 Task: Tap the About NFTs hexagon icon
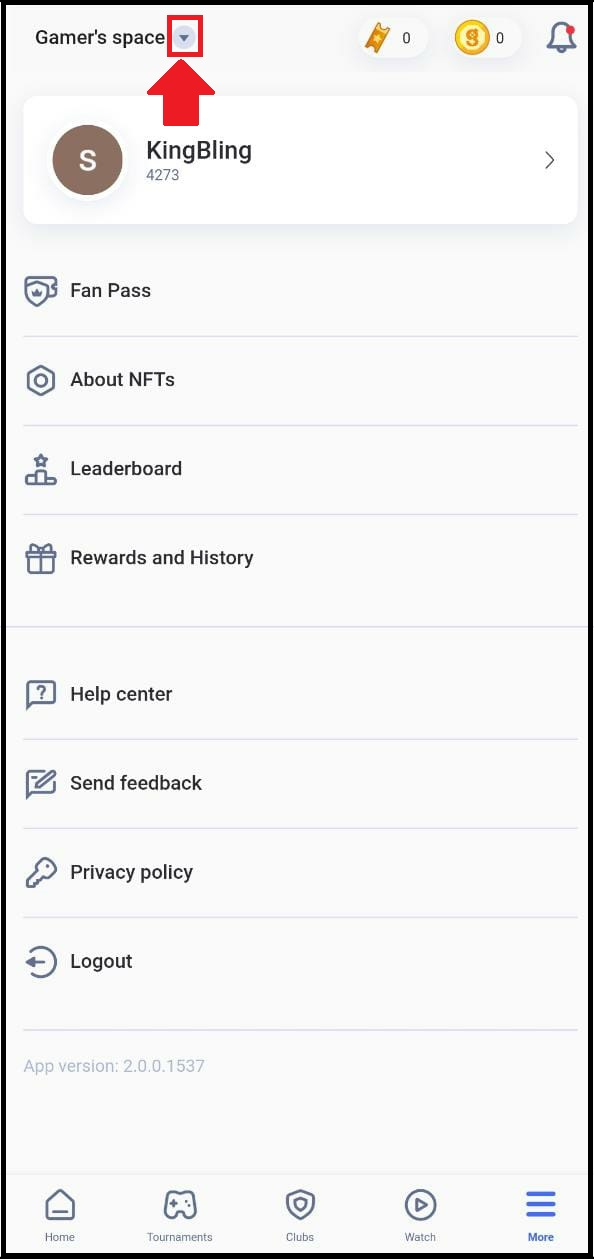[41, 380]
